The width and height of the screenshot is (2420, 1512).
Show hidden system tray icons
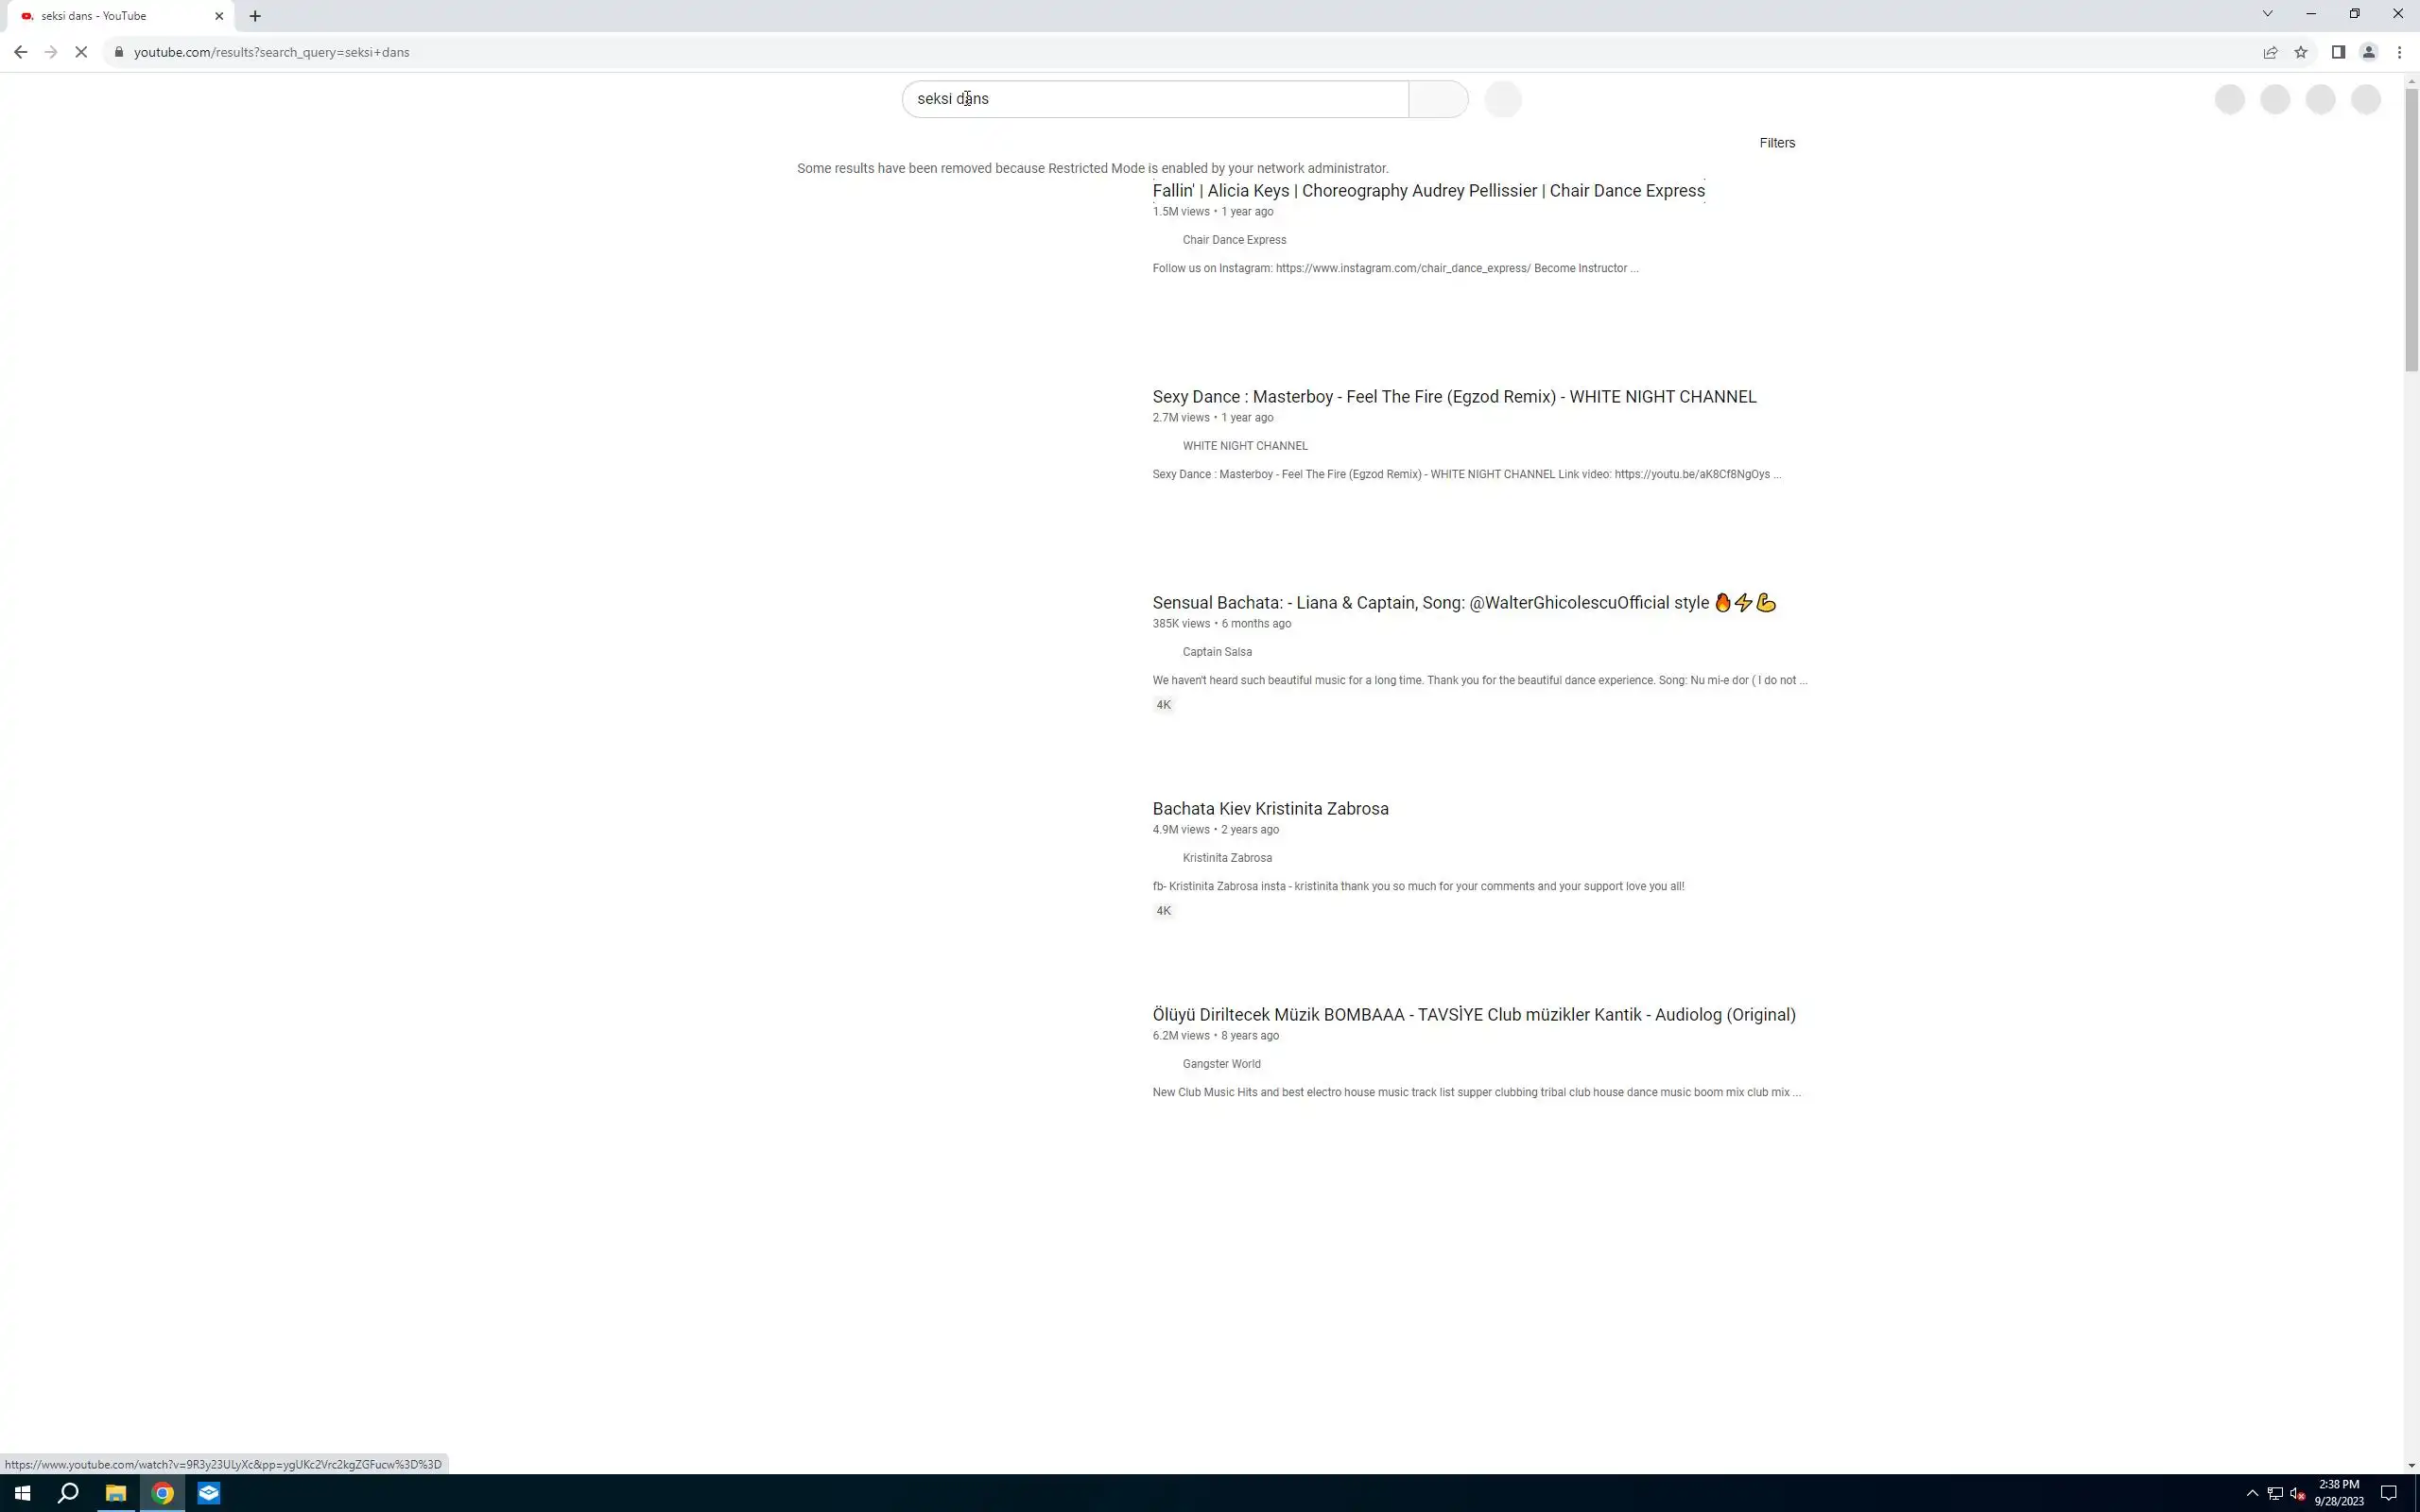click(2252, 1493)
